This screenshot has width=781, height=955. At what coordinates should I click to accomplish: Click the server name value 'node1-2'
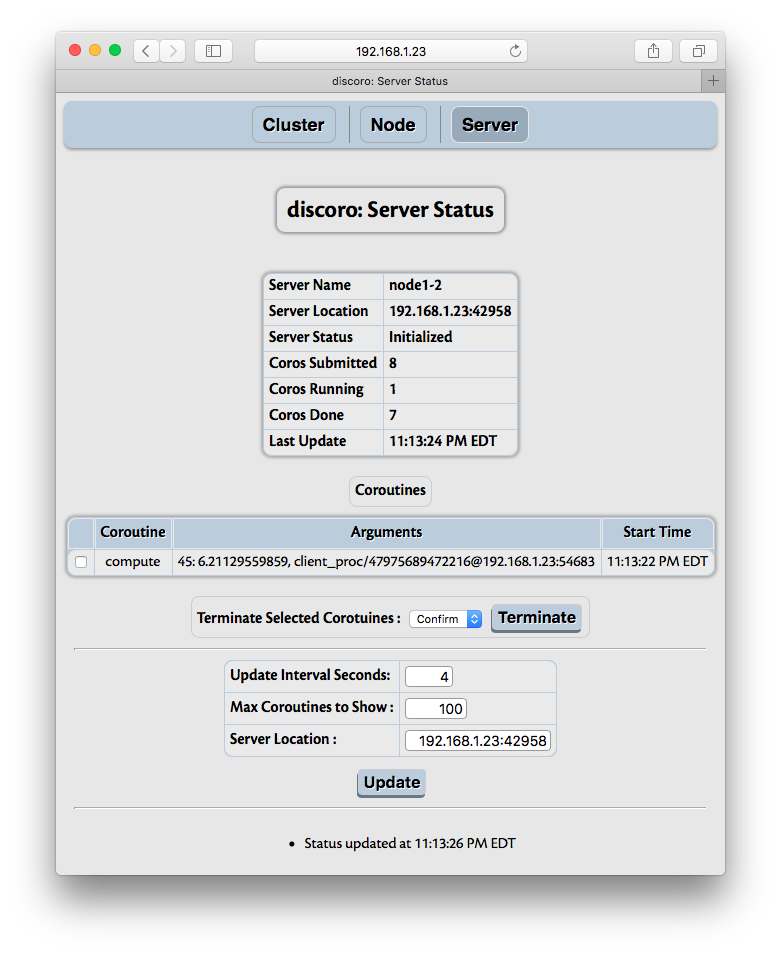point(415,285)
